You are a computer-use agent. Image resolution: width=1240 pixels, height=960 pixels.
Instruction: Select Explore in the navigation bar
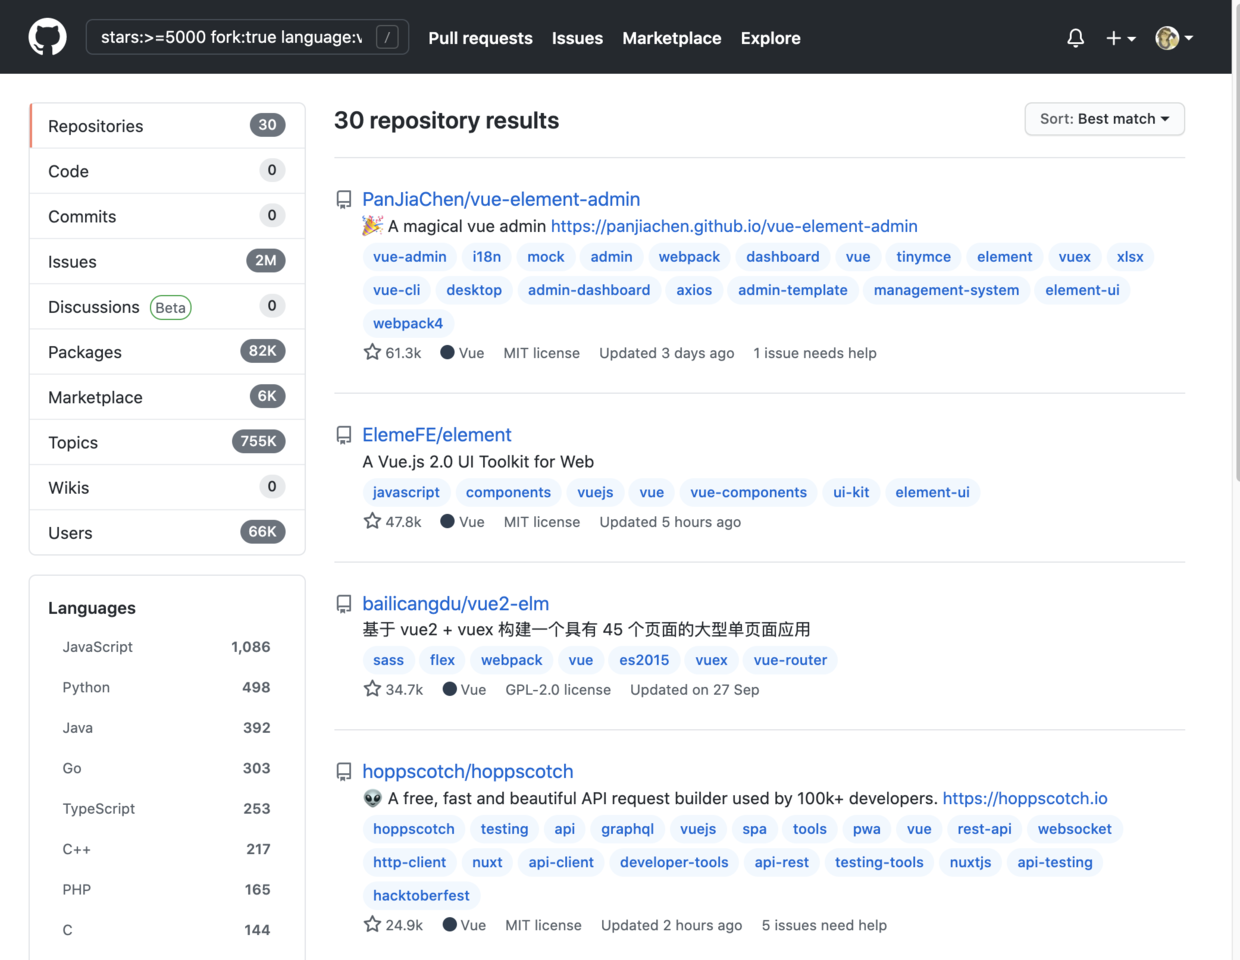point(770,38)
